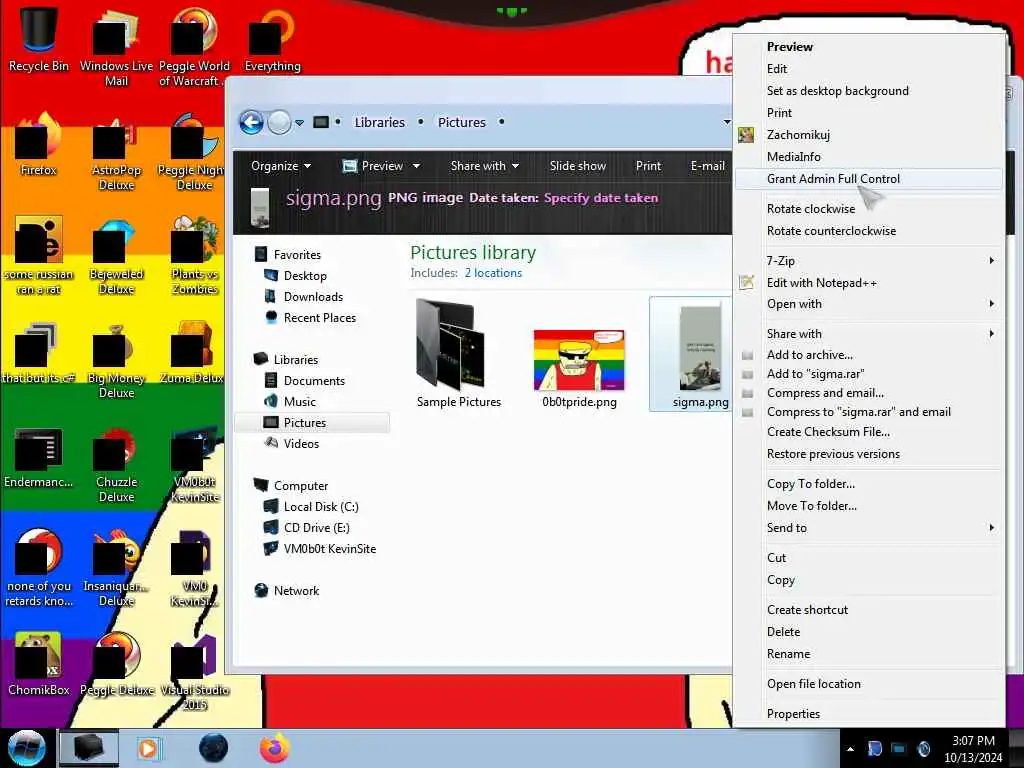This screenshot has width=1024, height=768.
Task: Launch Insaniquarium Deluxe desktop icon
Action: (x=116, y=568)
